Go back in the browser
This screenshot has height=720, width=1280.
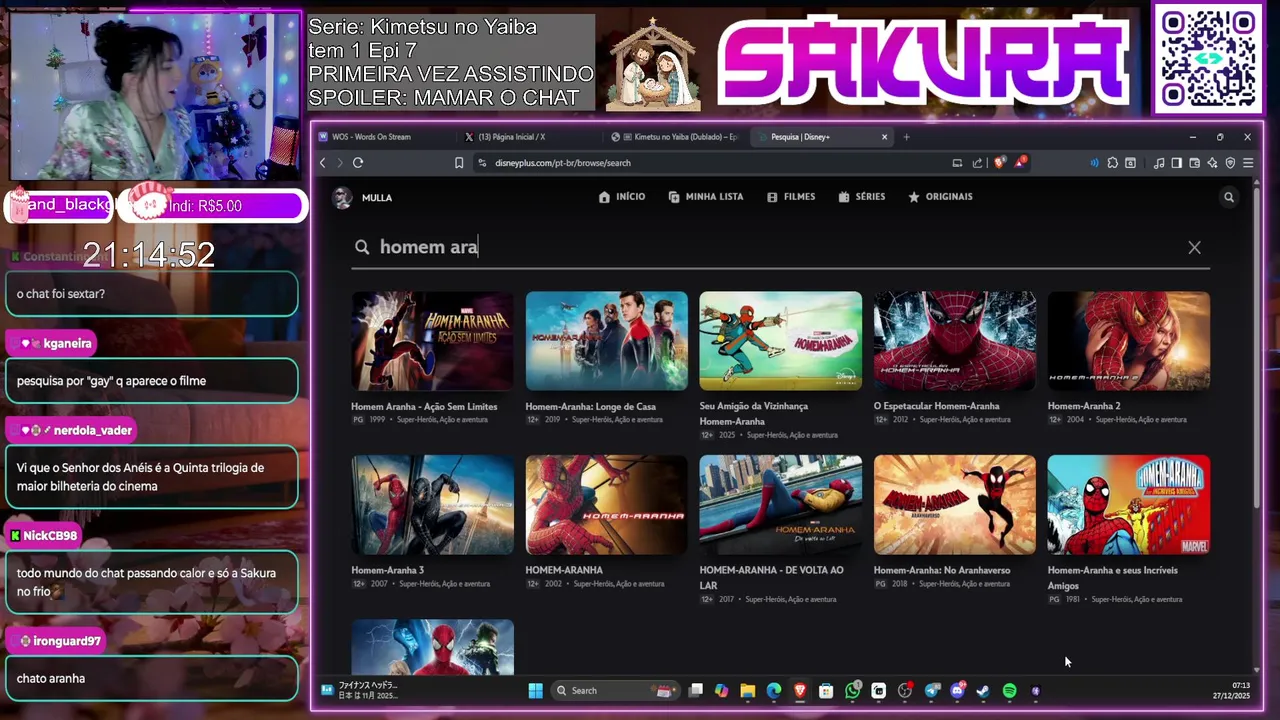coord(322,163)
